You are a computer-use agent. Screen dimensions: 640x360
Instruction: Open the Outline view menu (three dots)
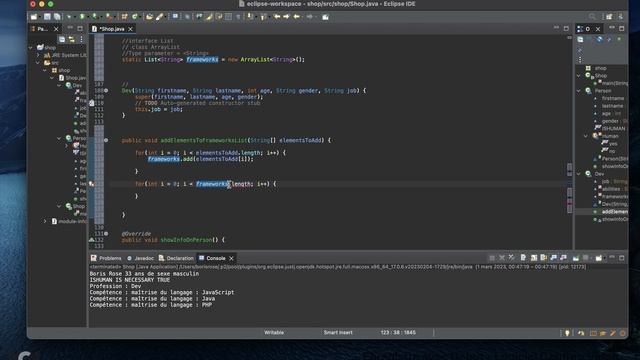coord(580,60)
